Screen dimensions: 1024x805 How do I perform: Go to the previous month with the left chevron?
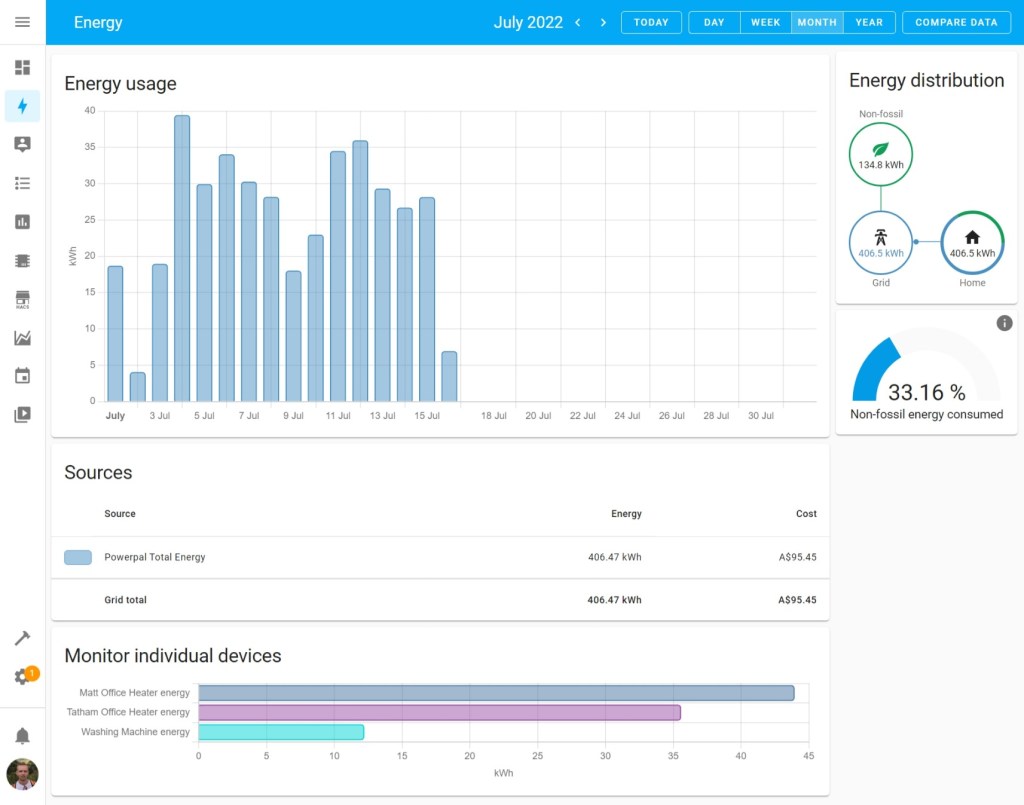click(x=577, y=21)
